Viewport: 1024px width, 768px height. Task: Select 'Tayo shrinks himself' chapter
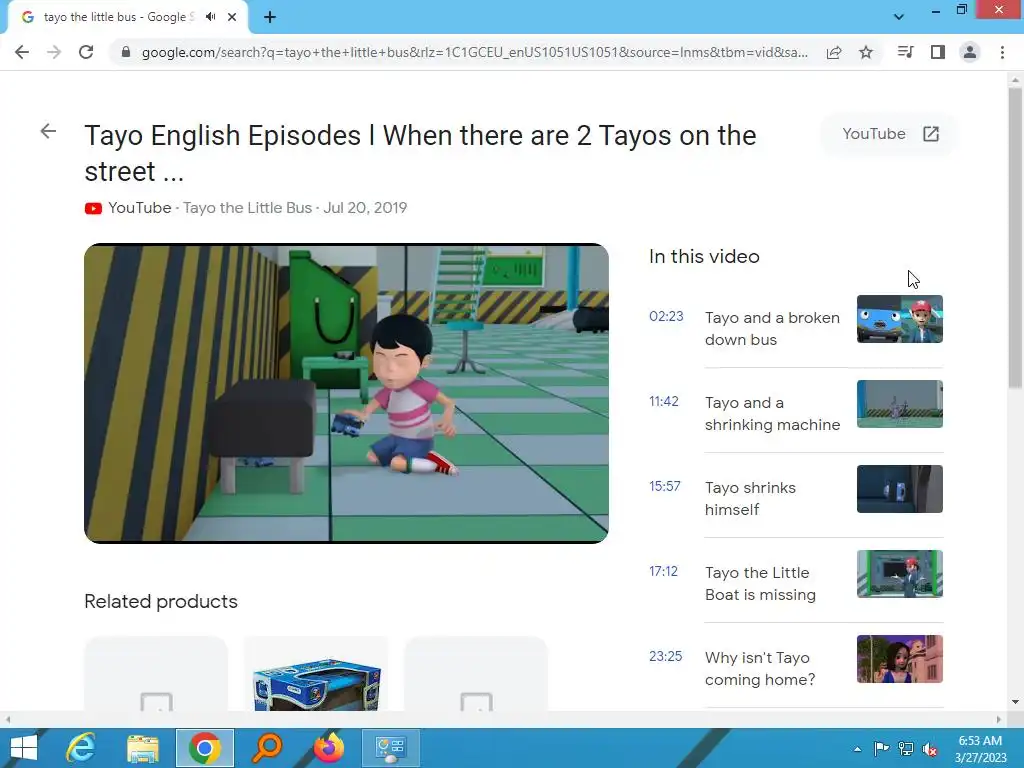tap(750, 498)
